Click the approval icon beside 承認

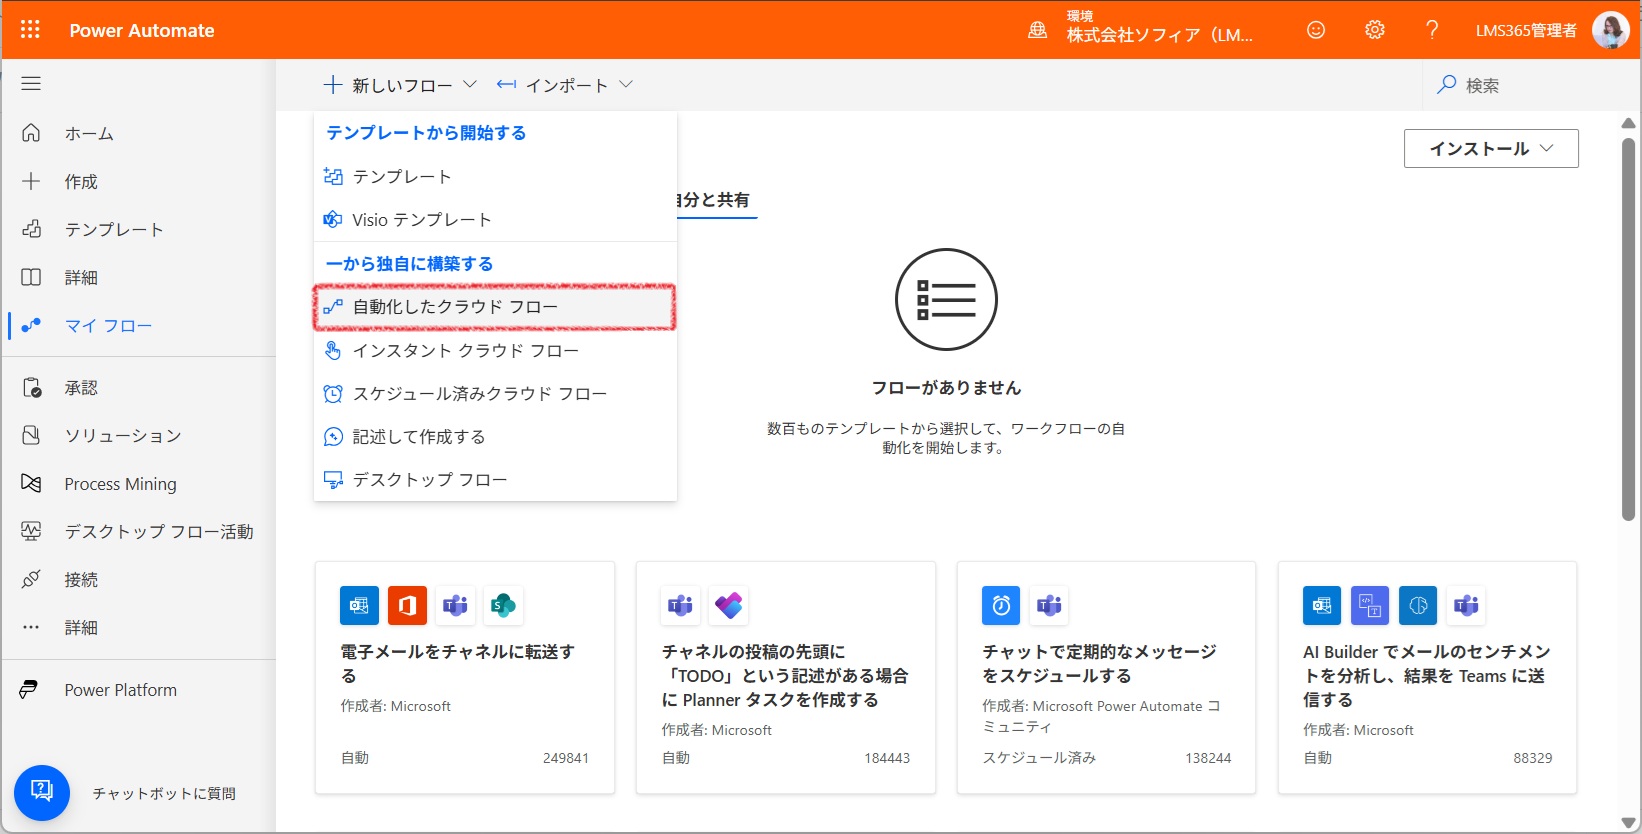pos(31,387)
